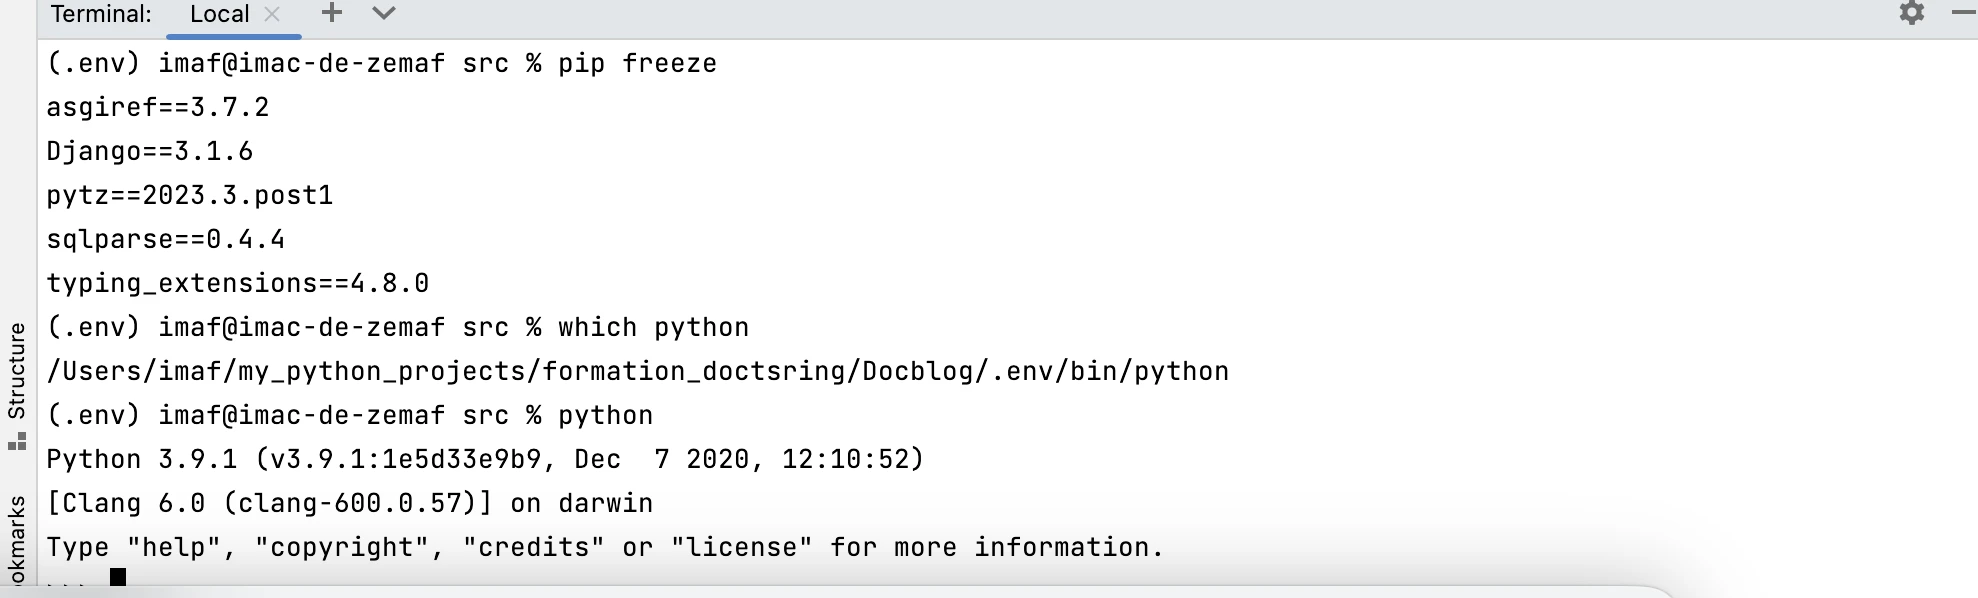Click the Python 3.9.1 version line

pyautogui.click(x=485, y=460)
